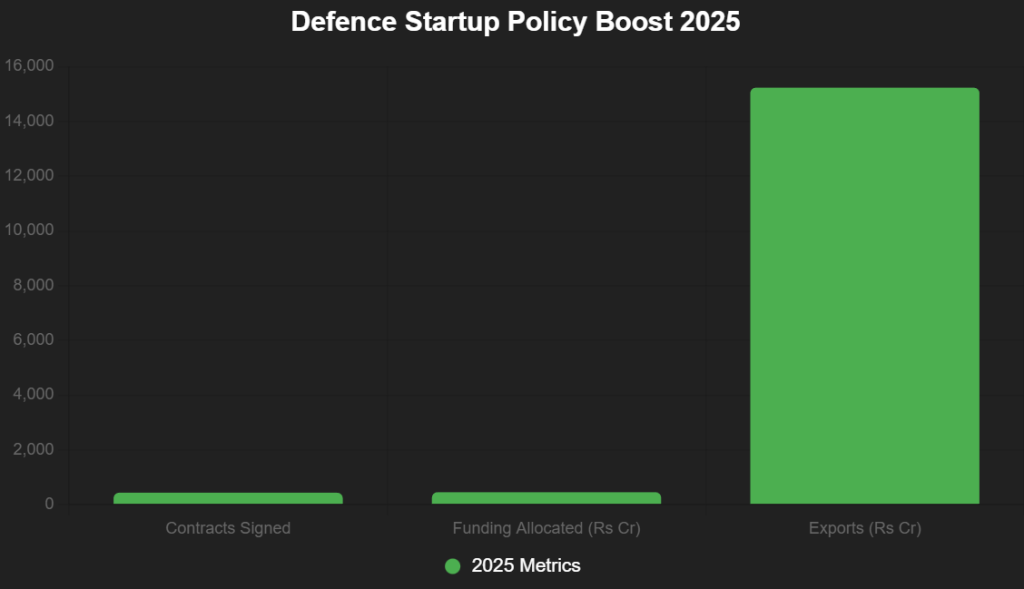The image size is (1024, 589).
Task: Toggle the 2025 Metrics legend label
Action: click(x=526, y=566)
